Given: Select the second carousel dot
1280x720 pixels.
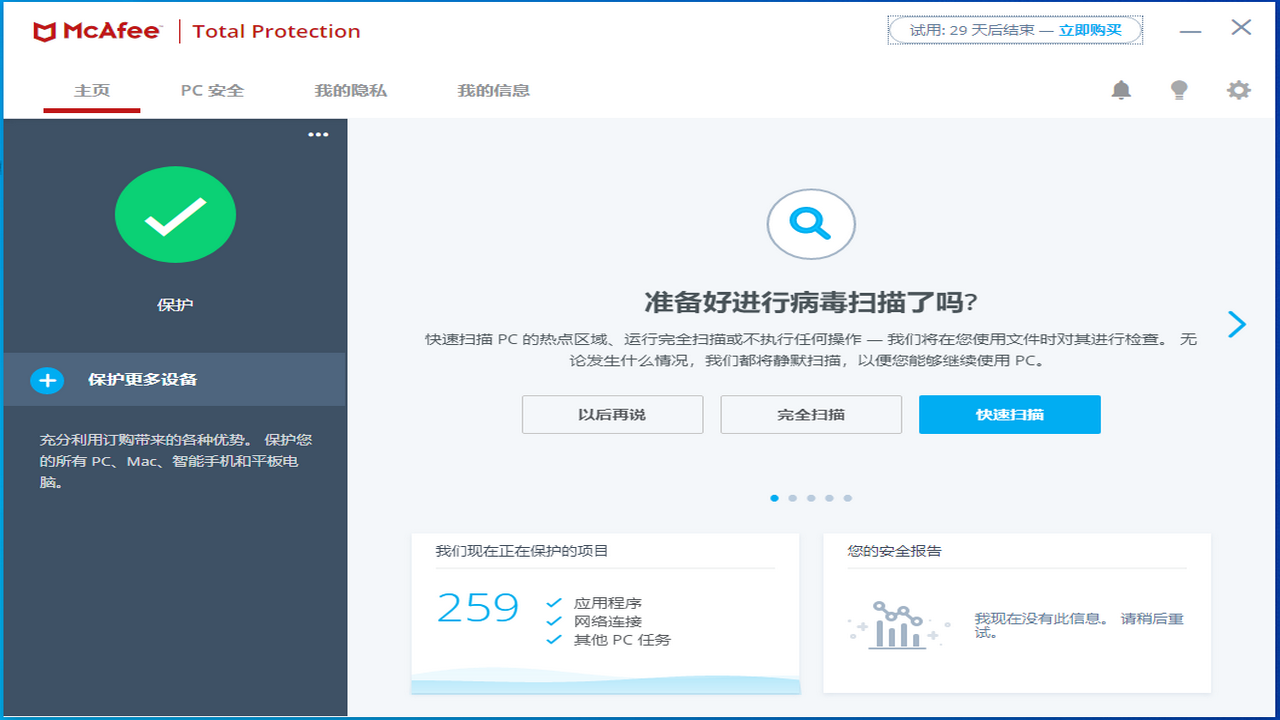Looking at the screenshot, I should point(792,497).
